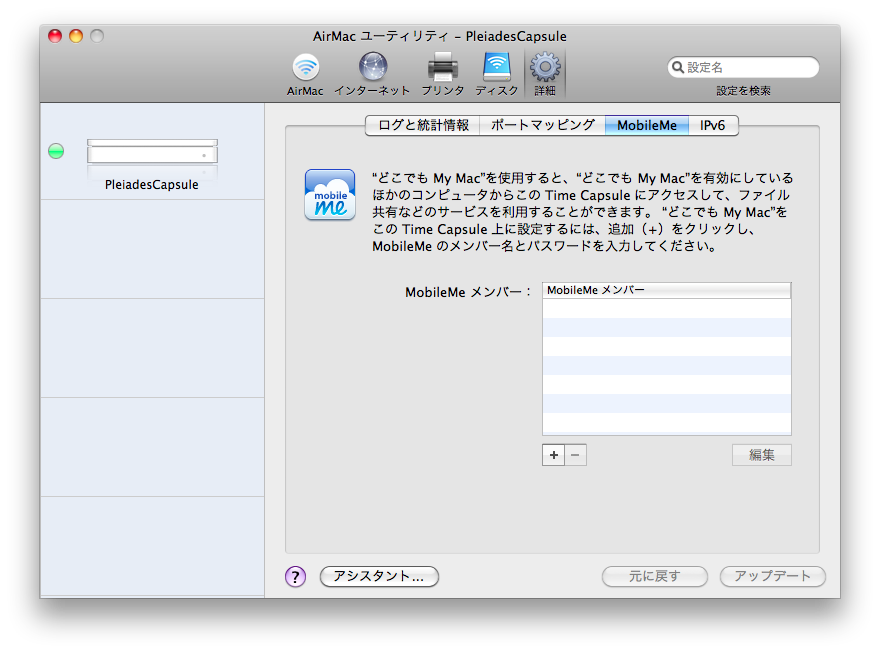Image resolution: width=880 pixels, height=653 pixels.
Task: Click the アップデート update button
Action: pos(772,576)
